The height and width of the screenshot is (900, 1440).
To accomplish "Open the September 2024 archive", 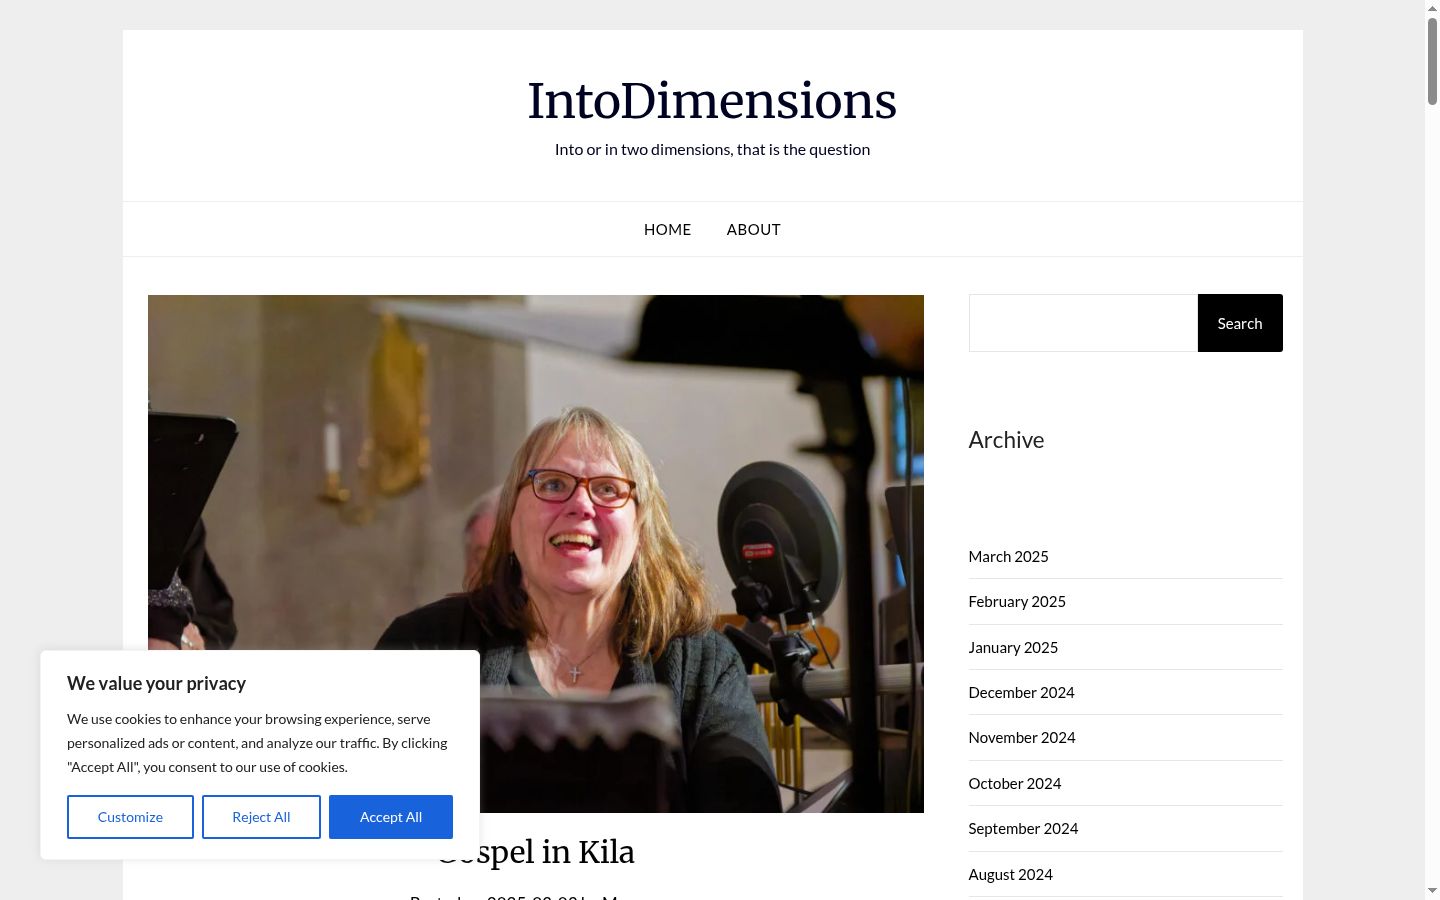I will click(1023, 828).
